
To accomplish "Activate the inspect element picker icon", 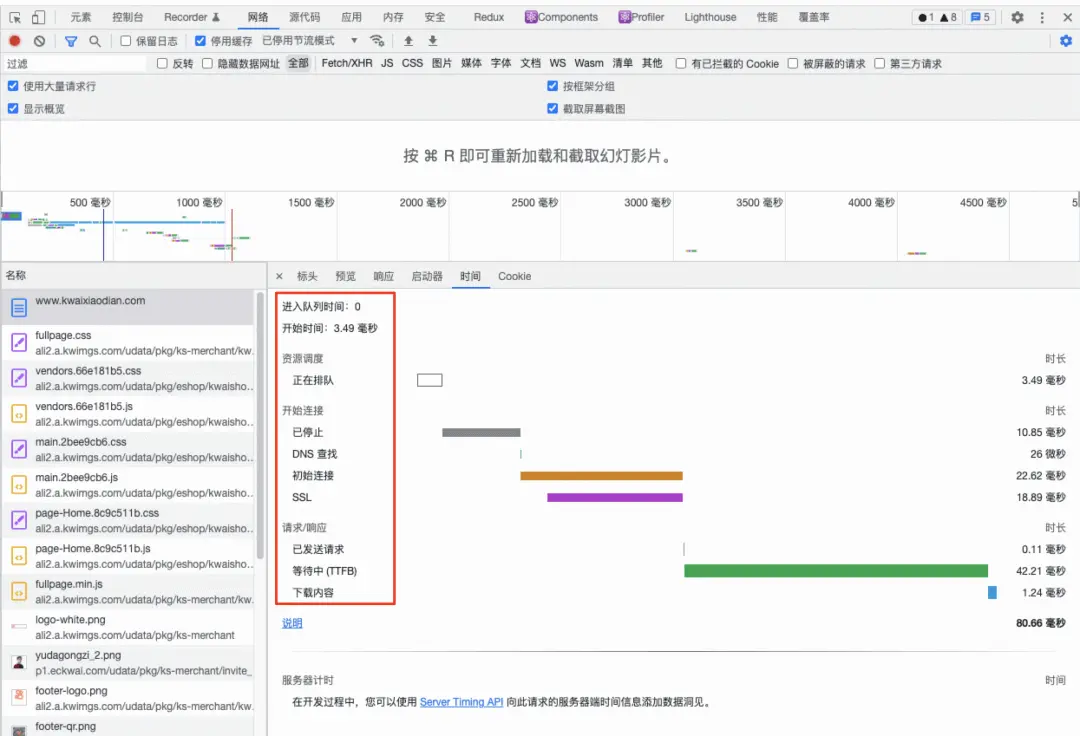I will (x=14, y=17).
